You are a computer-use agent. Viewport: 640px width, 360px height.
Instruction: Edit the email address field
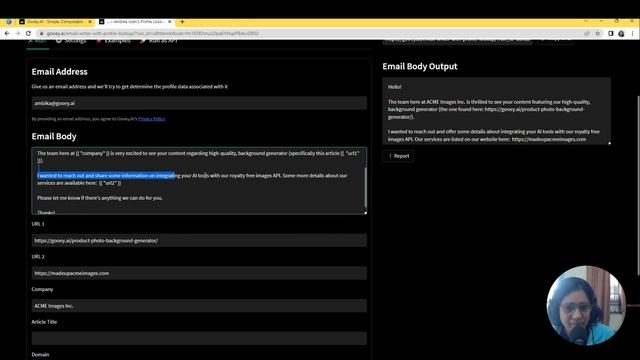199,103
